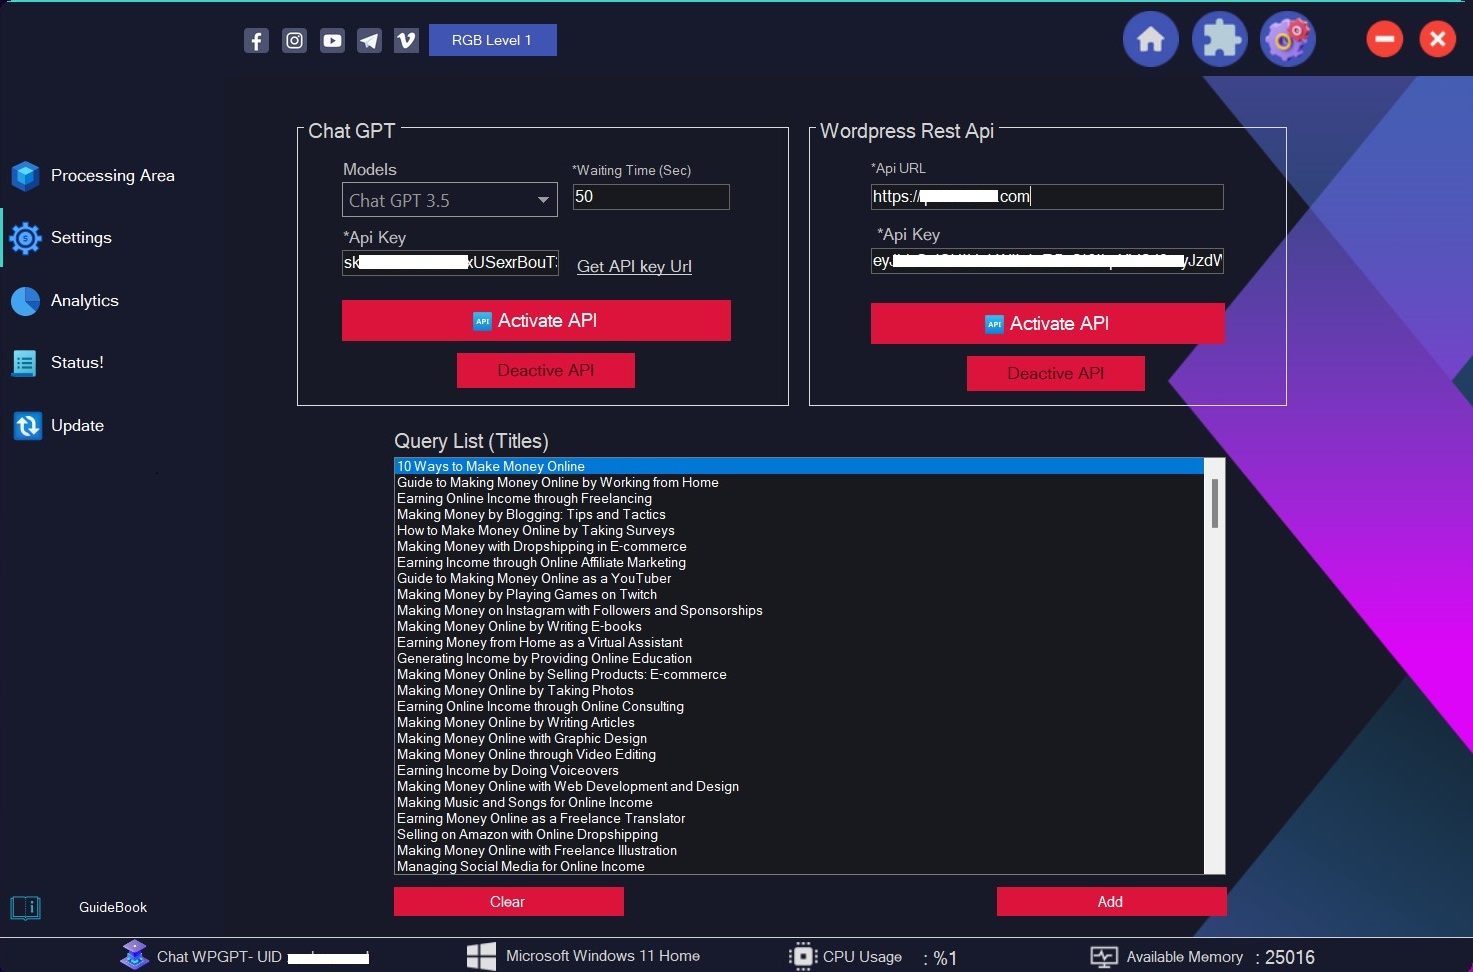Select "Making Music and Songs for Online Income"
The image size is (1473, 972).
click(x=799, y=802)
